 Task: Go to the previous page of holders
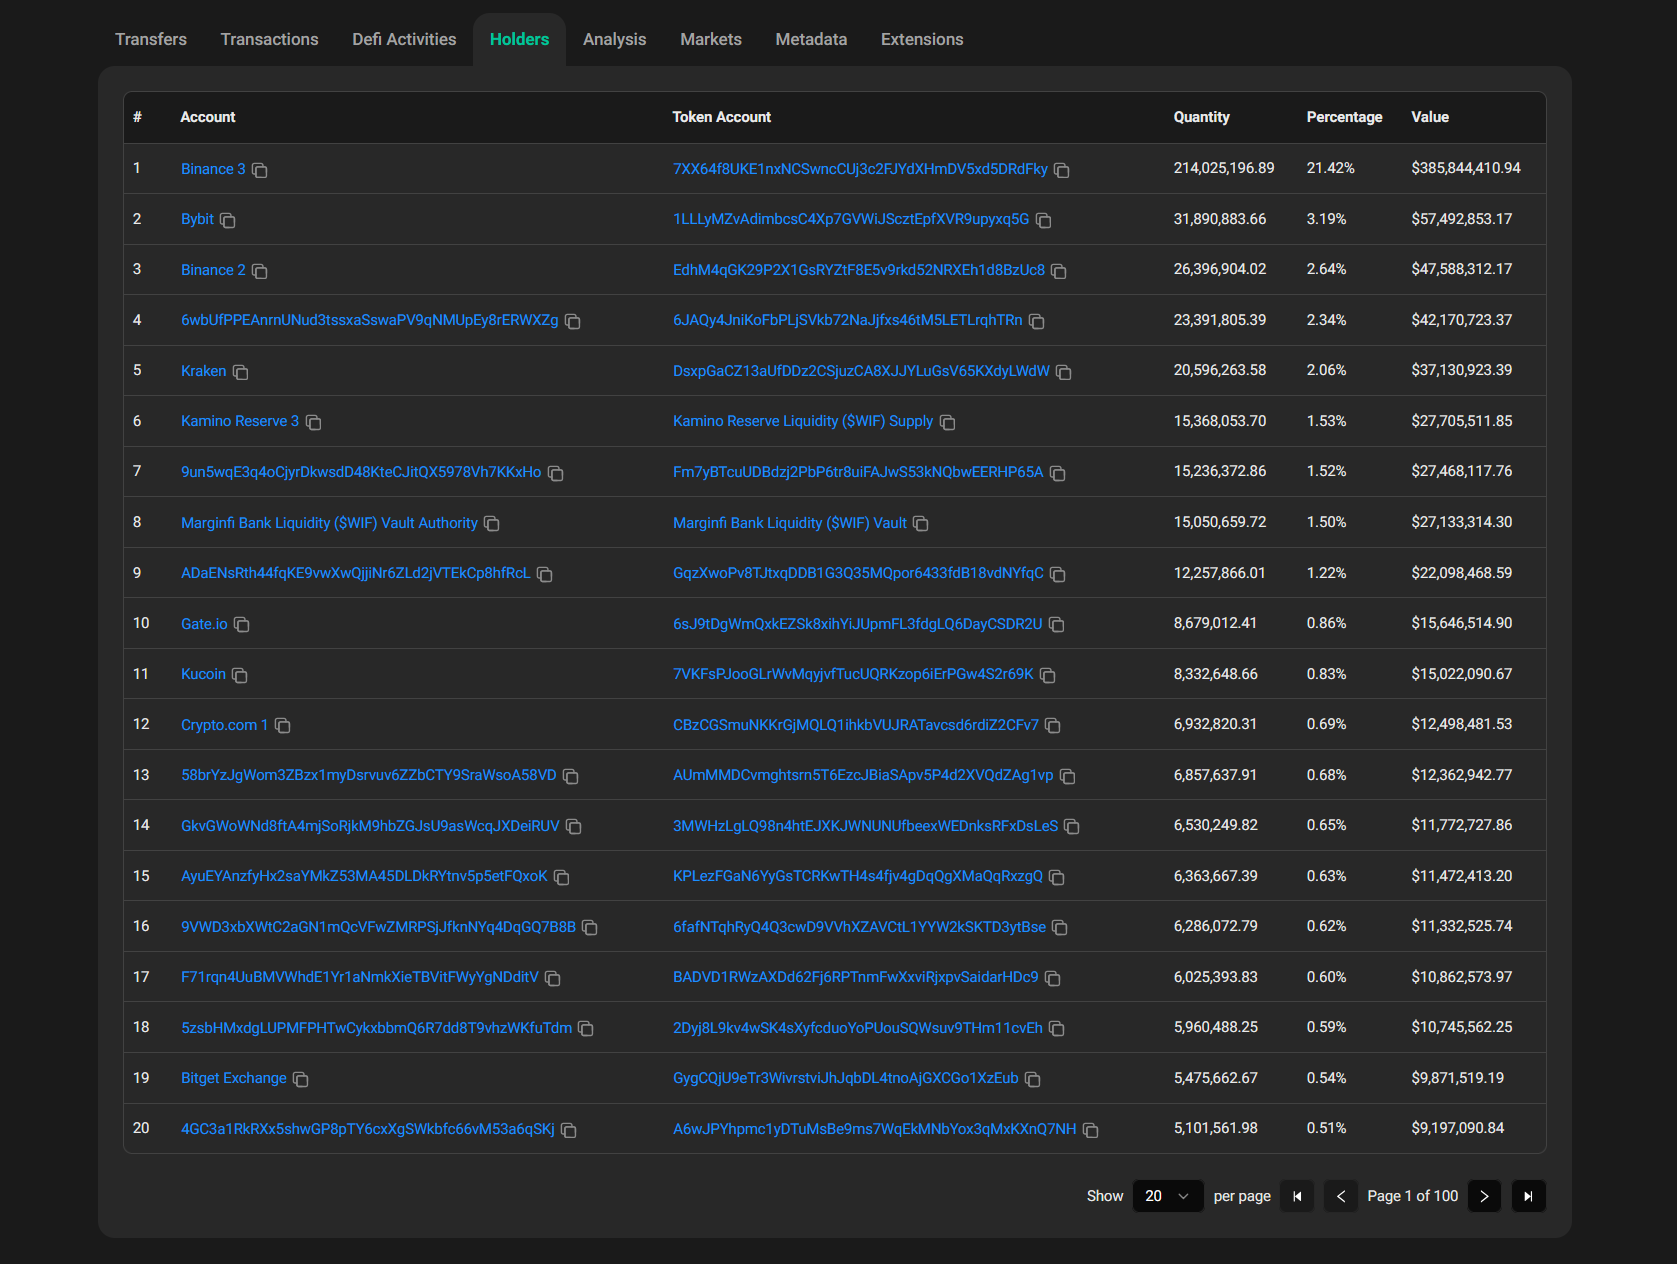click(1341, 1196)
